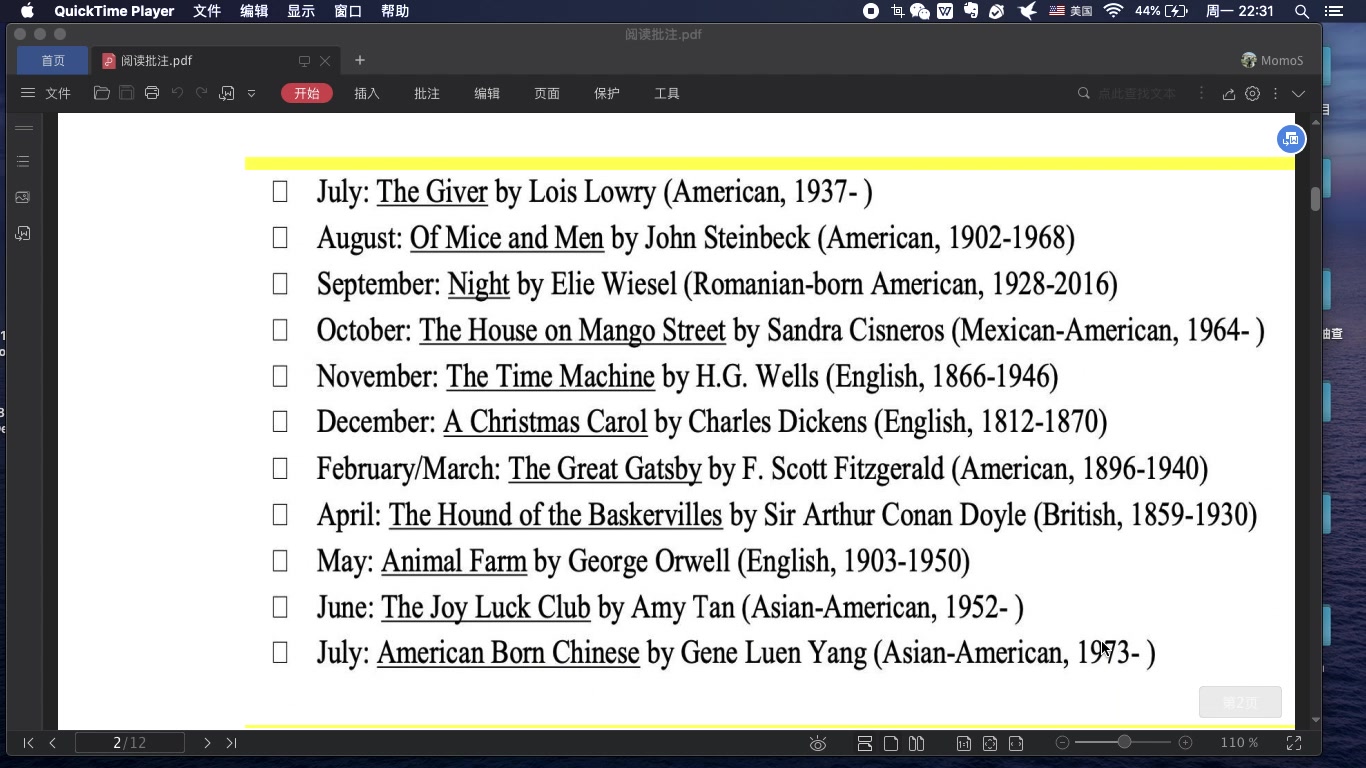Image resolution: width=1366 pixels, height=768 pixels.
Task: Toggle eye protection mode icon
Action: pos(818,743)
